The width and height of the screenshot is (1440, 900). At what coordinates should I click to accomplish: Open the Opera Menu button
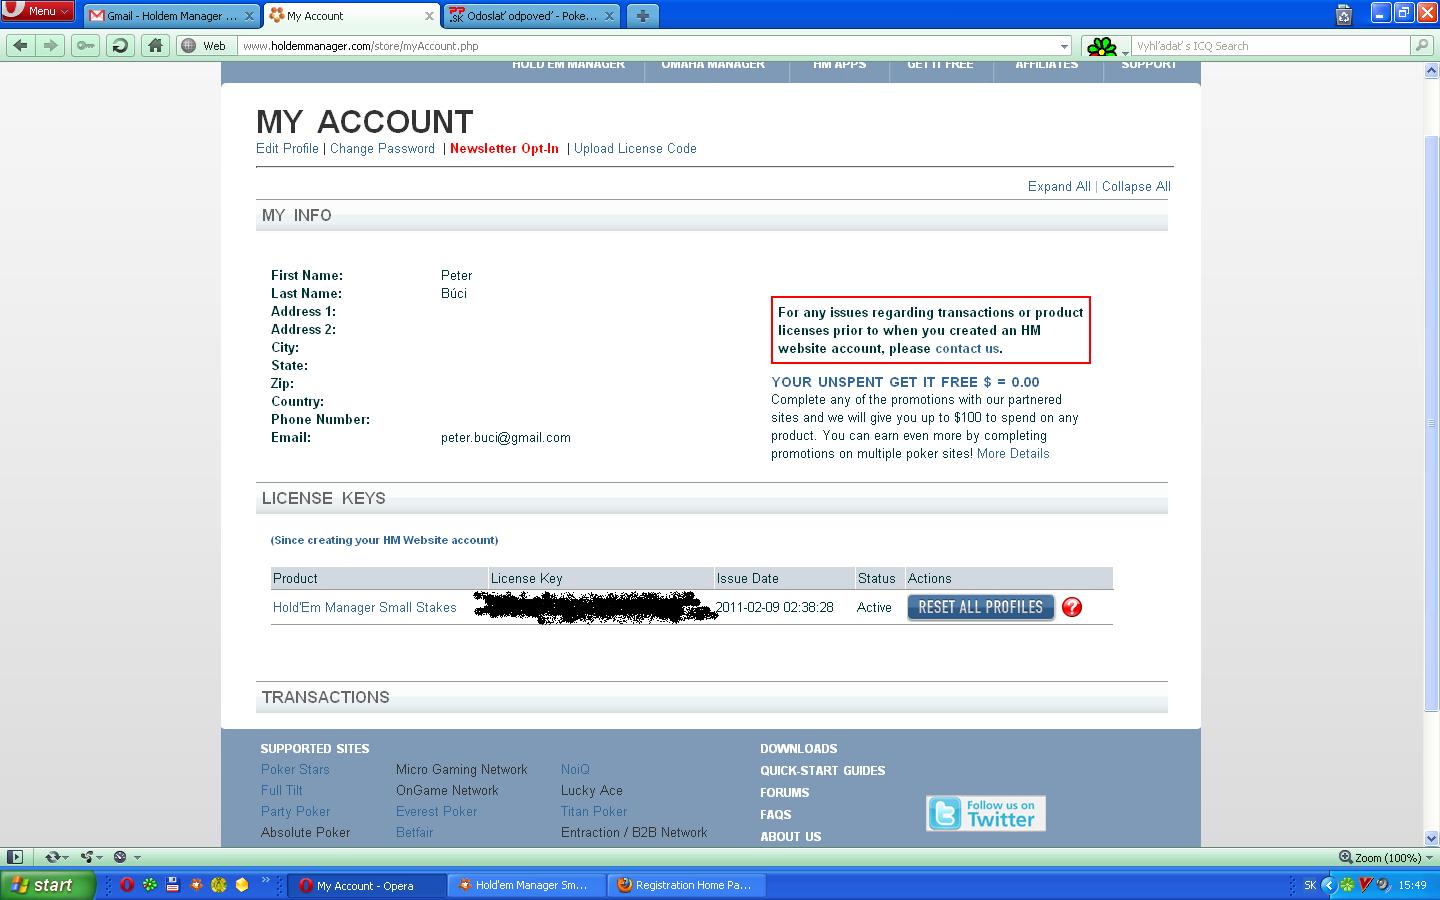pyautogui.click(x=38, y=11)
